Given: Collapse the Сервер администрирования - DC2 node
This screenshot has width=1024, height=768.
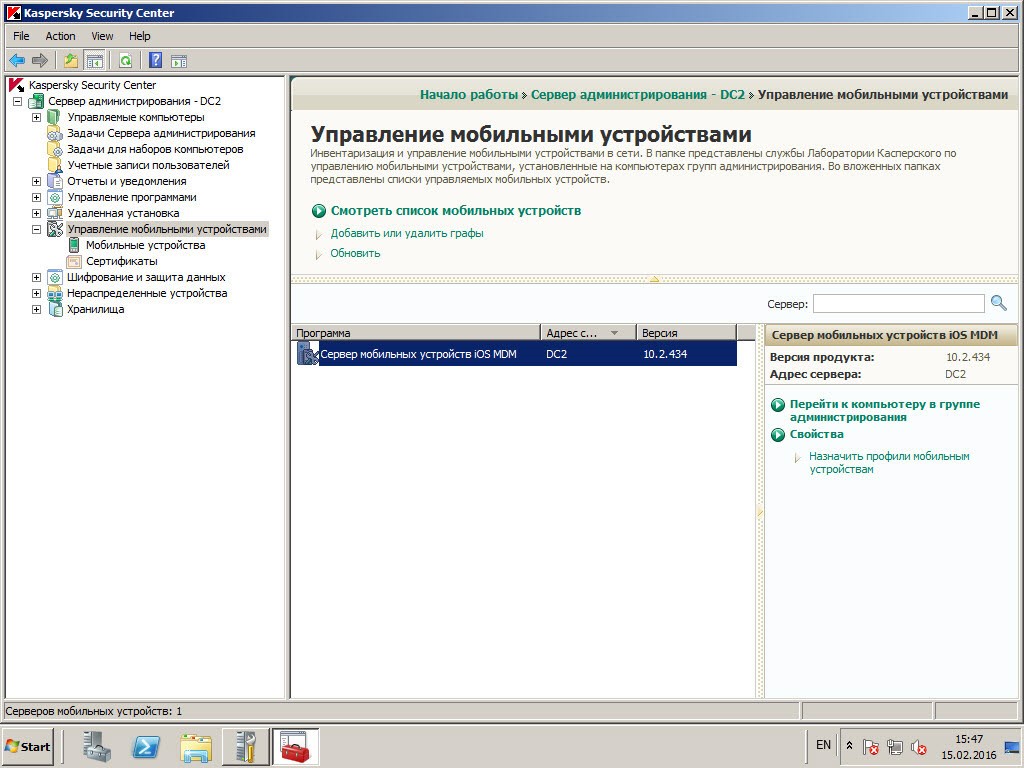Looking at the screenshot, I should pos(18,101).
